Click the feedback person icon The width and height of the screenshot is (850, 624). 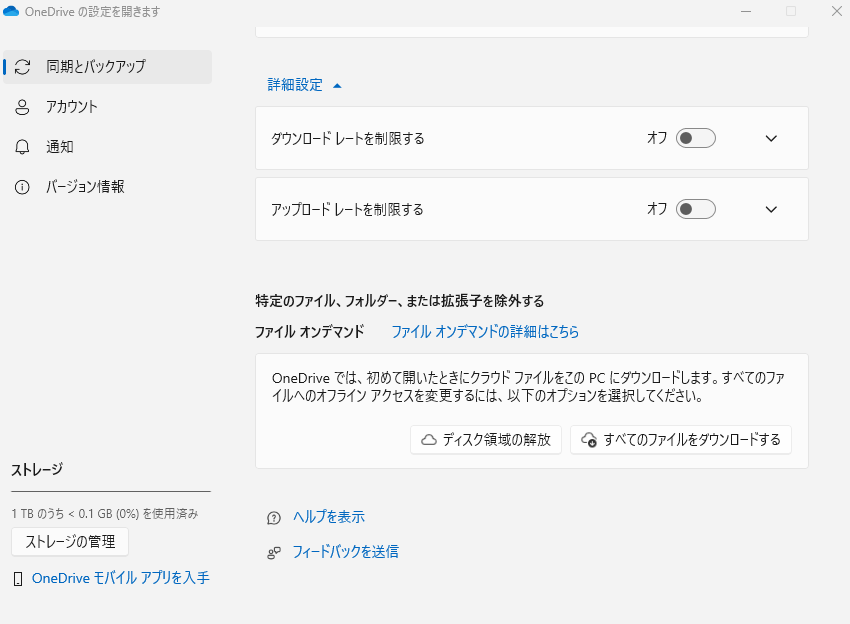click(x=274, y=552)
